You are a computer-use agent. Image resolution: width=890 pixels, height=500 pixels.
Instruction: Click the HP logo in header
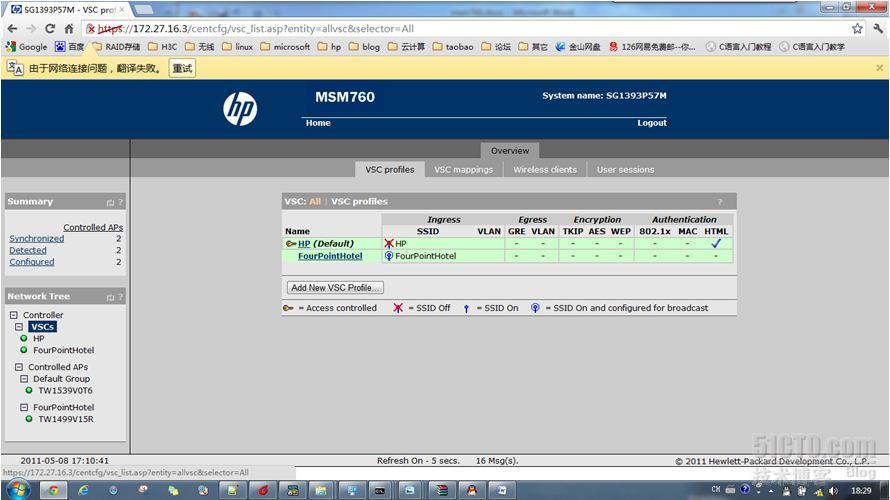(x=240, y=108)
